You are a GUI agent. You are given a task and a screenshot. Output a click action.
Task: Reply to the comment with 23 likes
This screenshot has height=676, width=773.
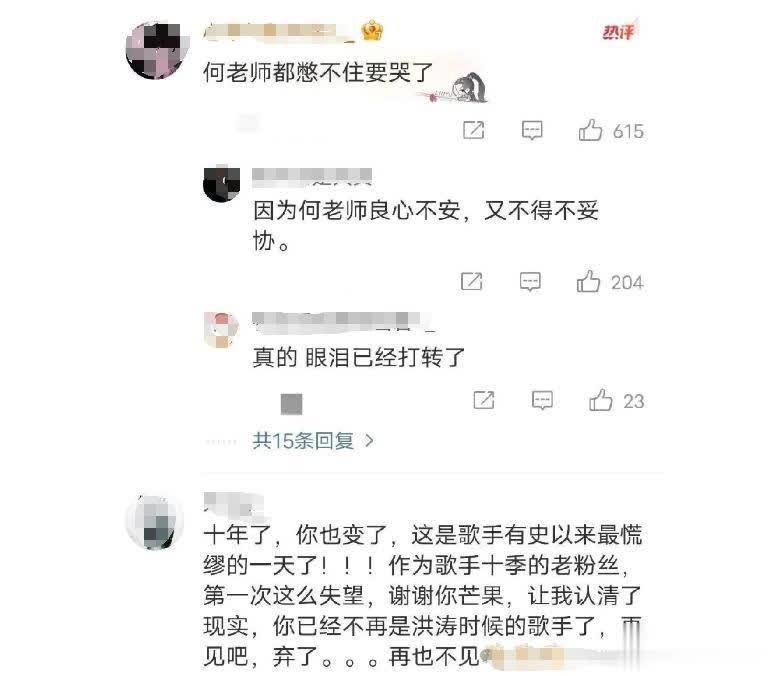542,400
